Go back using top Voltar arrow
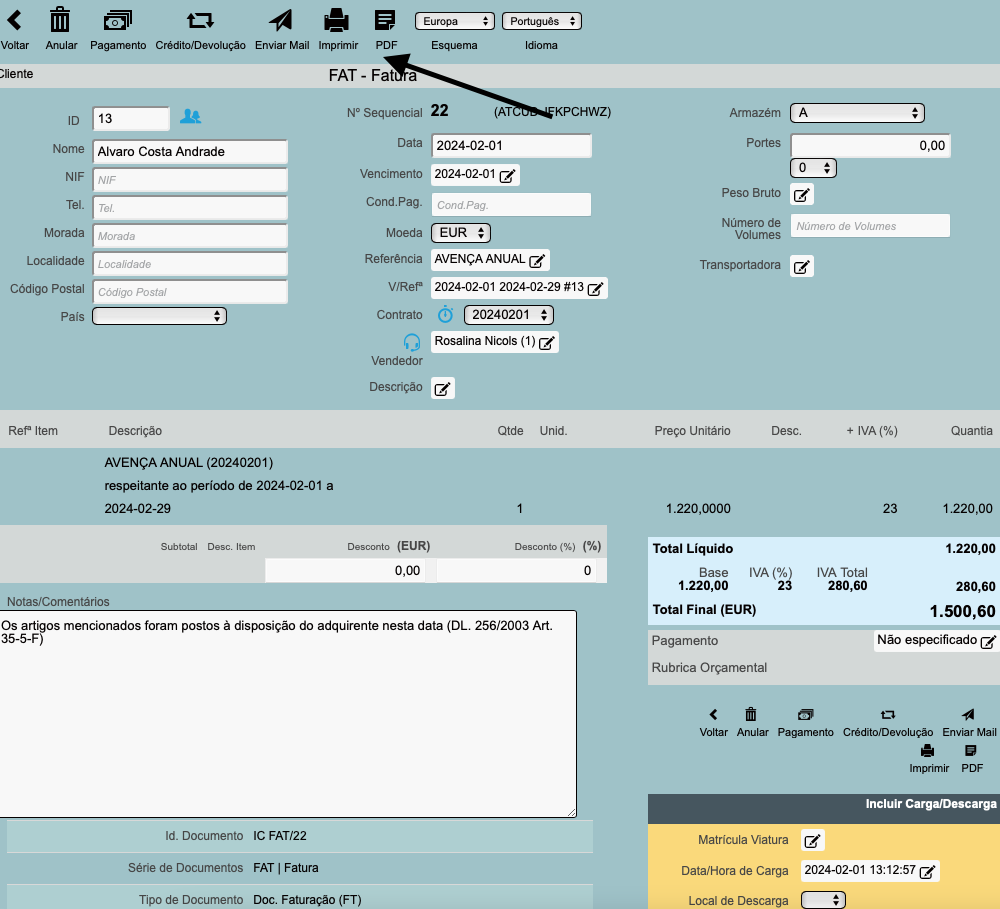This screenshot has height=909, width=1000. [x=14, y=20]
